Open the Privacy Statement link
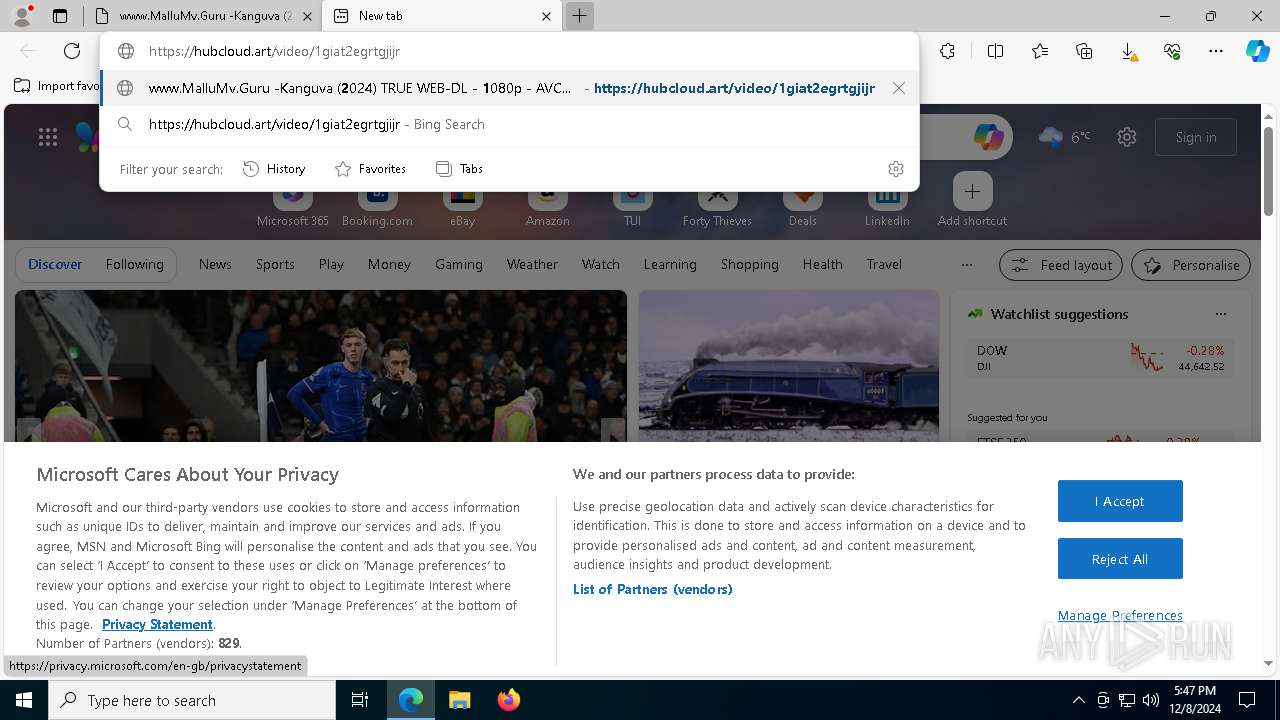1280x720 pixels. coord(157,624)
